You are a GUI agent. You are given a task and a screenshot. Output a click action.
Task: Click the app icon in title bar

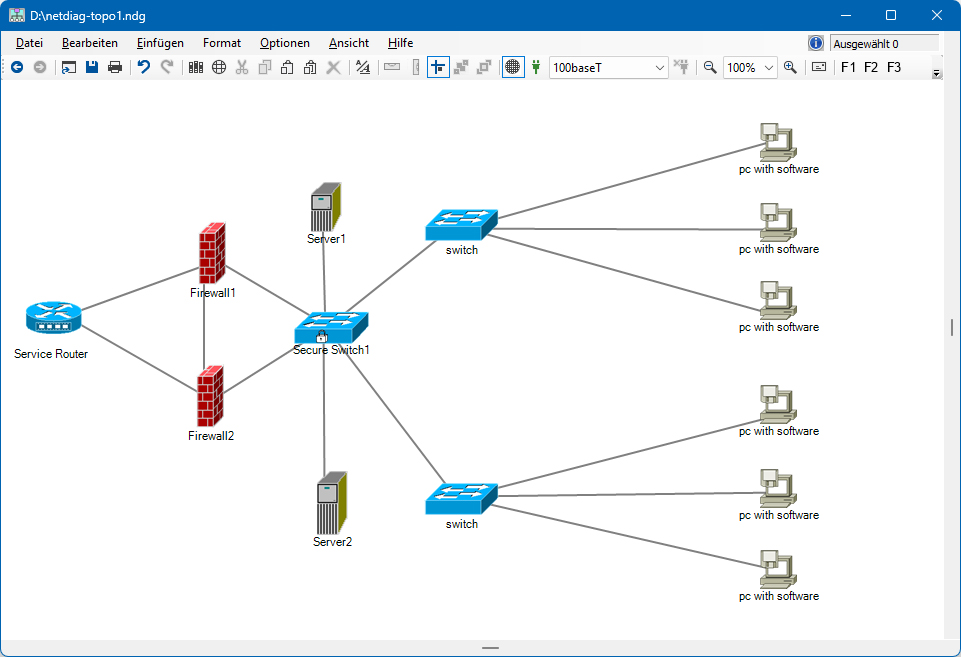[x=17, y=15]
